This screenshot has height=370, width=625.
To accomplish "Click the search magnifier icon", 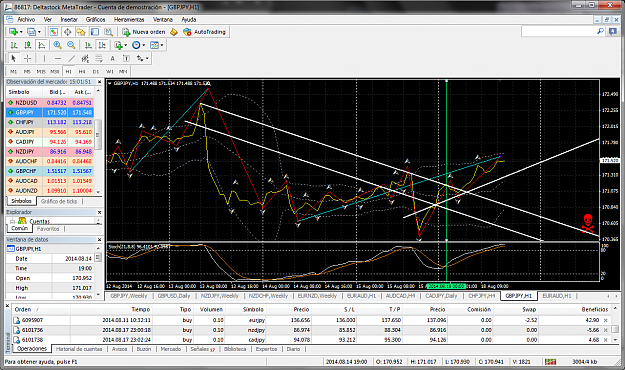I will coord(600,31).
